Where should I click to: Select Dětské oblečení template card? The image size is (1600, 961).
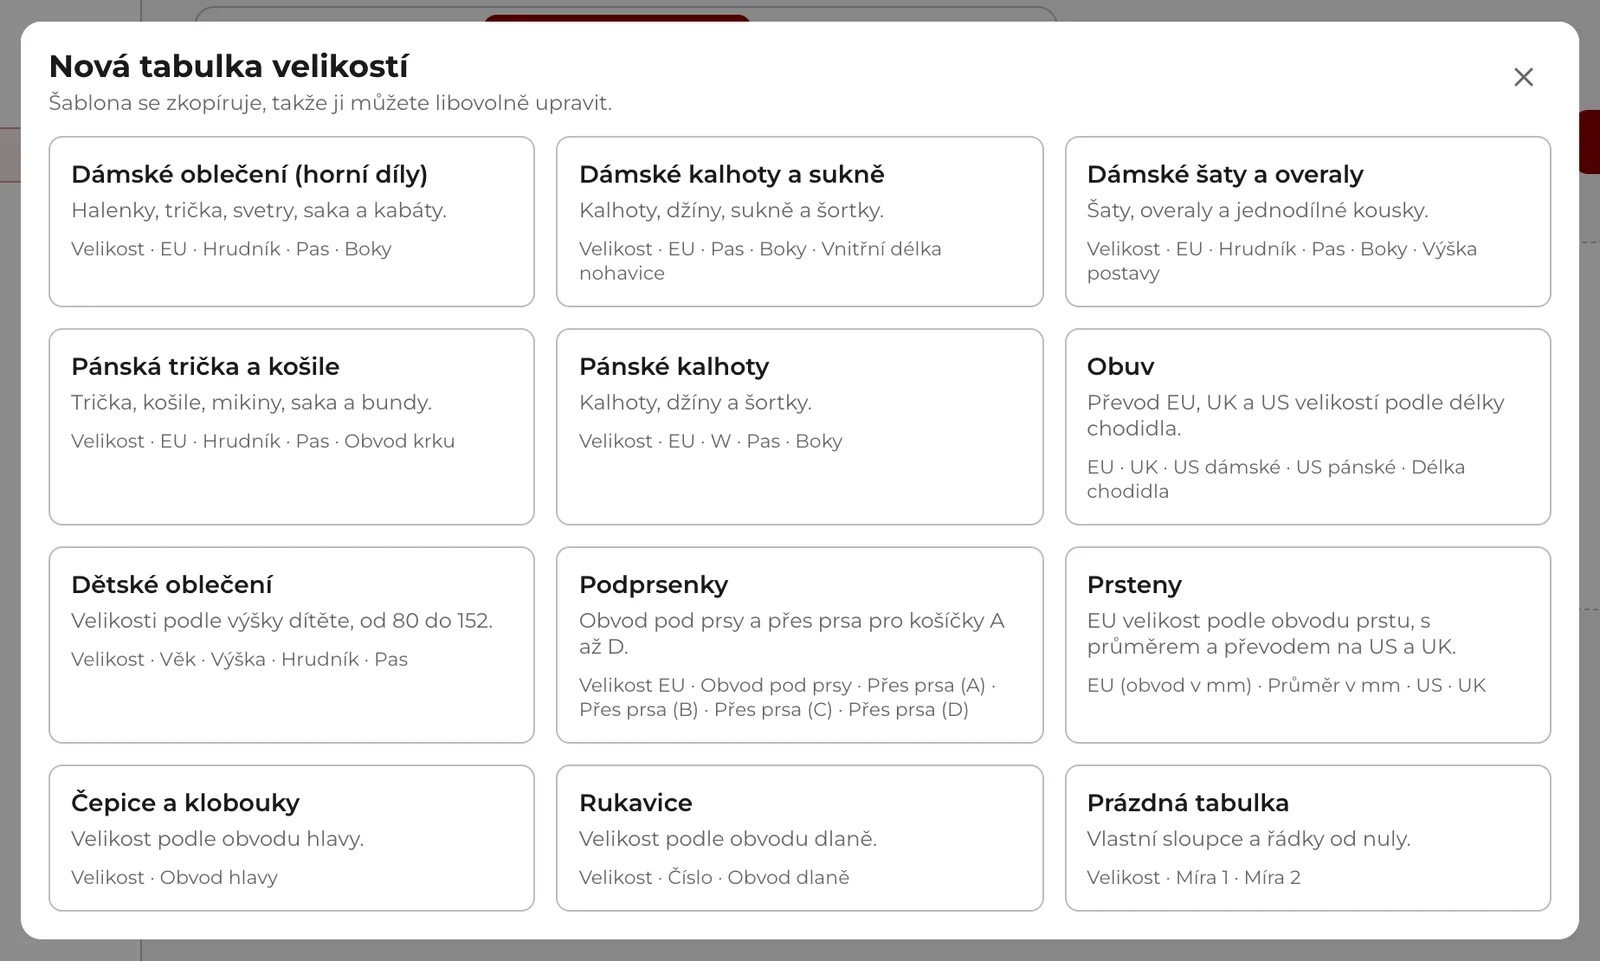click(x=291, y=644)
